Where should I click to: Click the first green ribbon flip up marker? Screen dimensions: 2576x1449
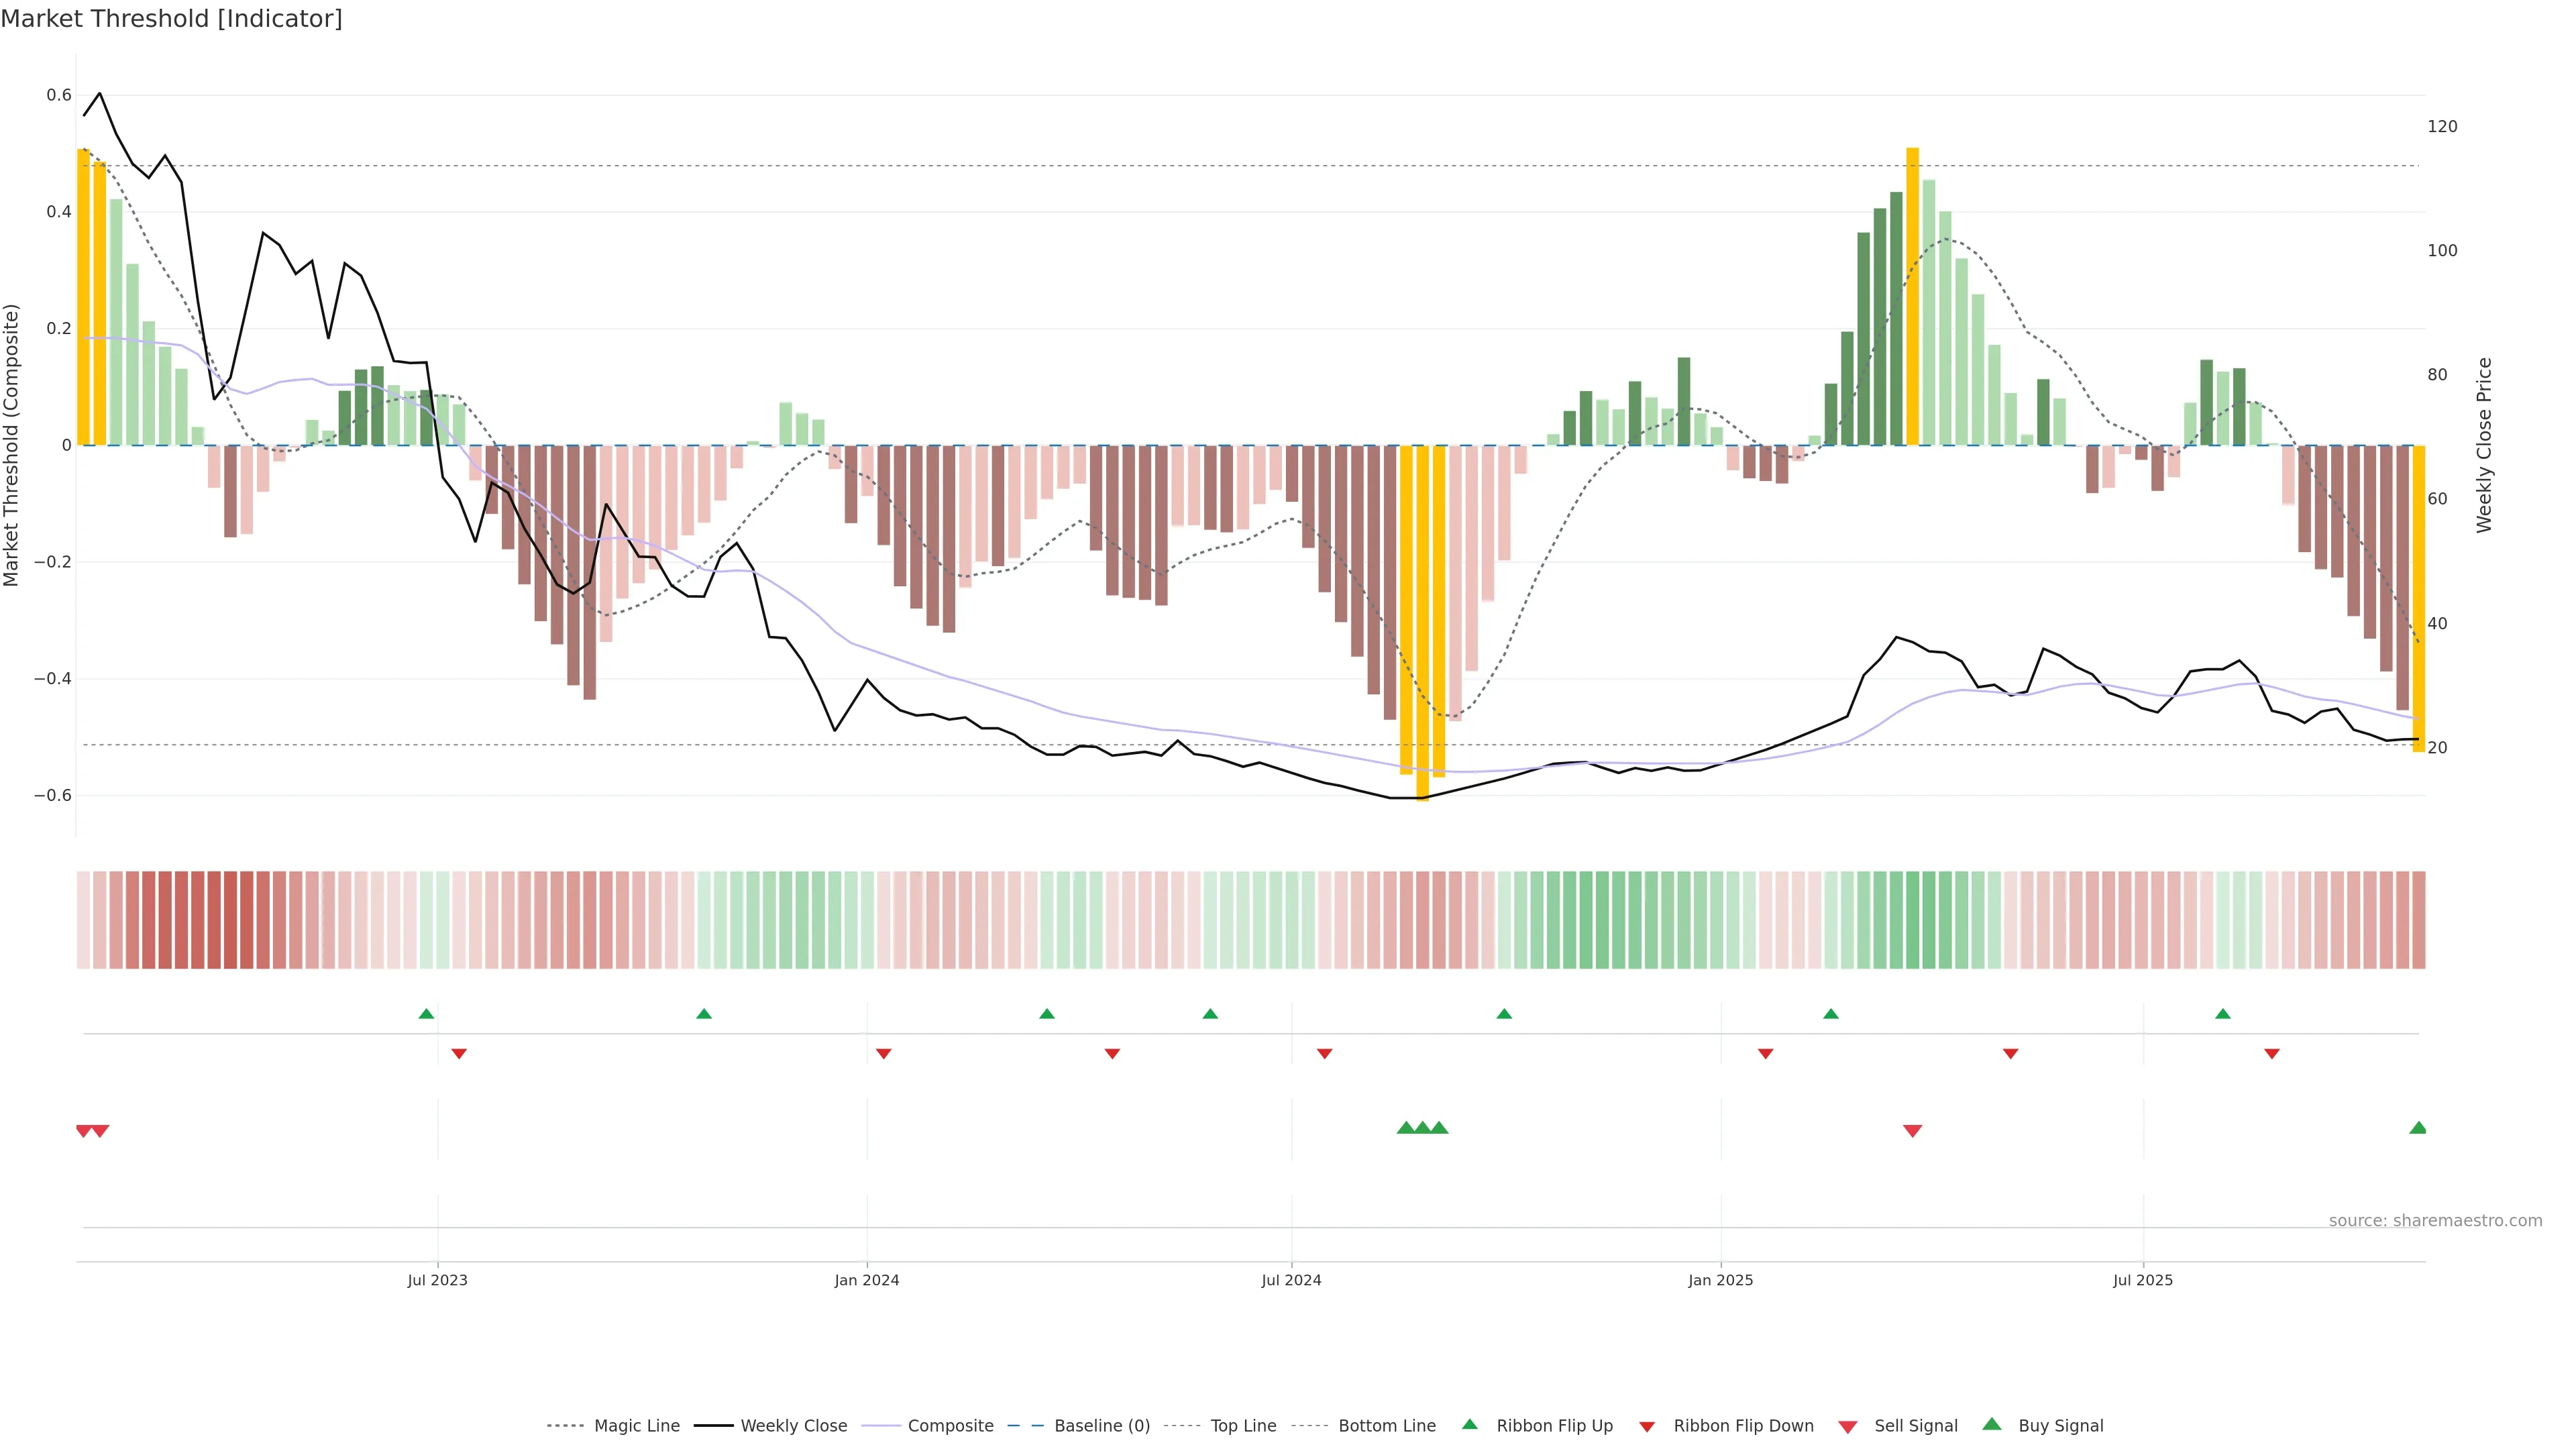(x=426, y=1014)
